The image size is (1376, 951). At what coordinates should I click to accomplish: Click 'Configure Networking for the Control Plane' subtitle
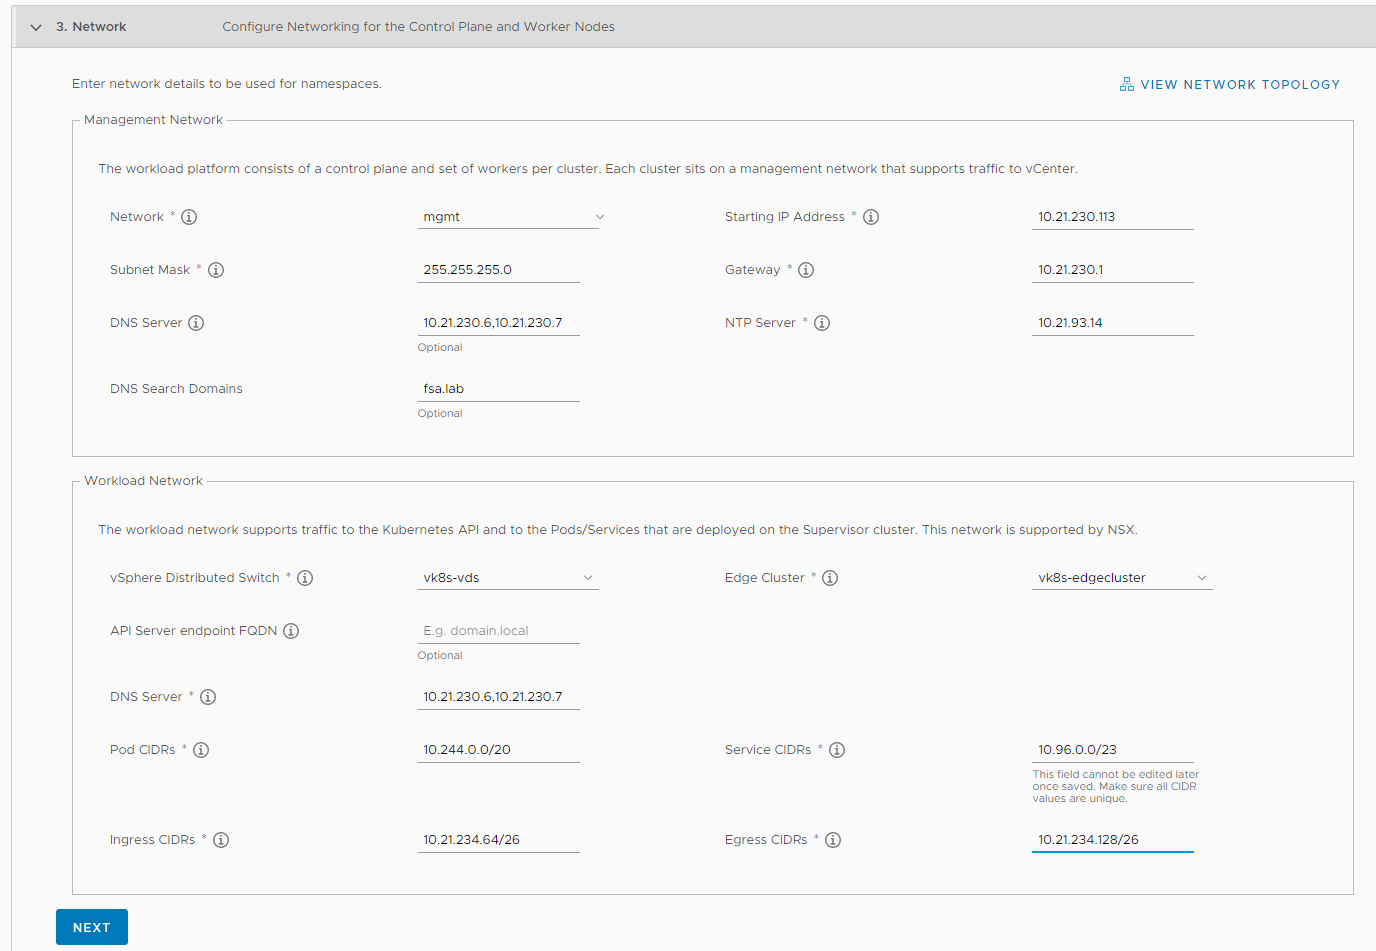pos(418,27)
